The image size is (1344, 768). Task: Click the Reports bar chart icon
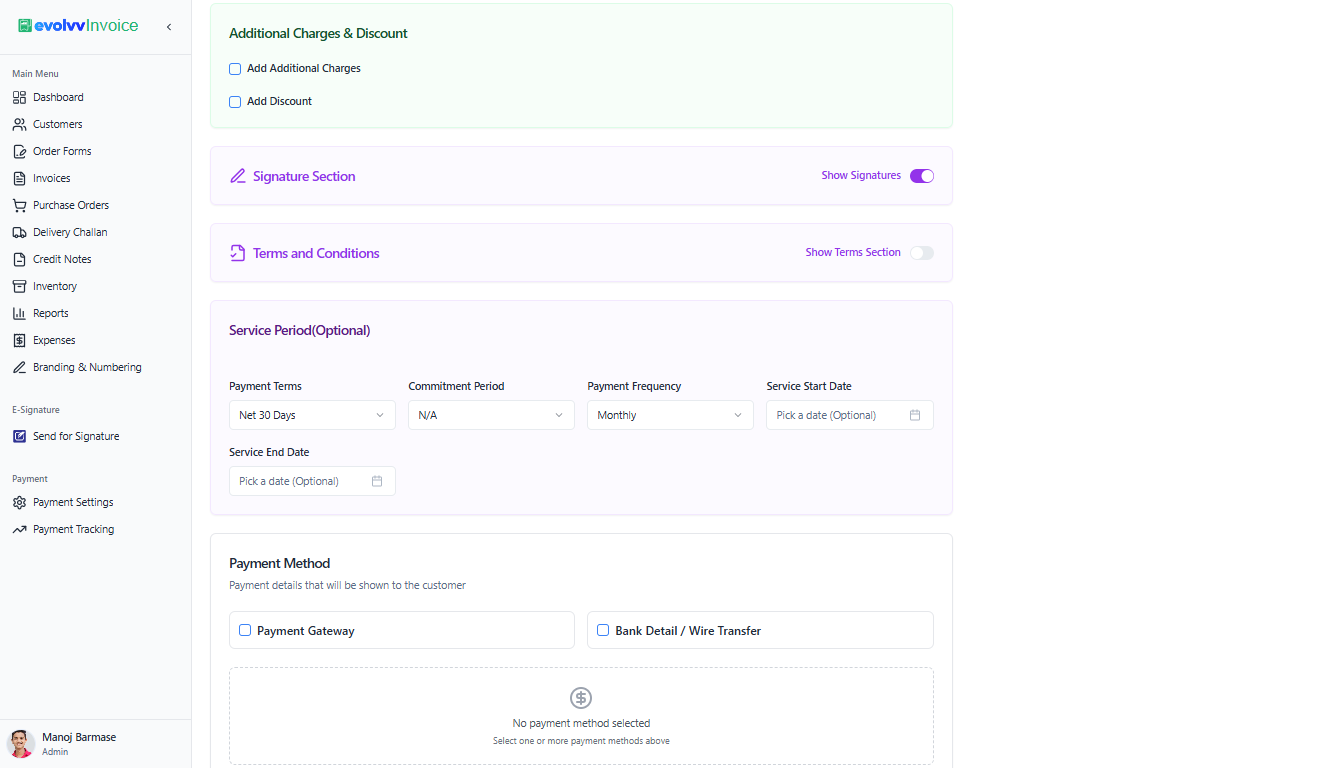[19, 313]
